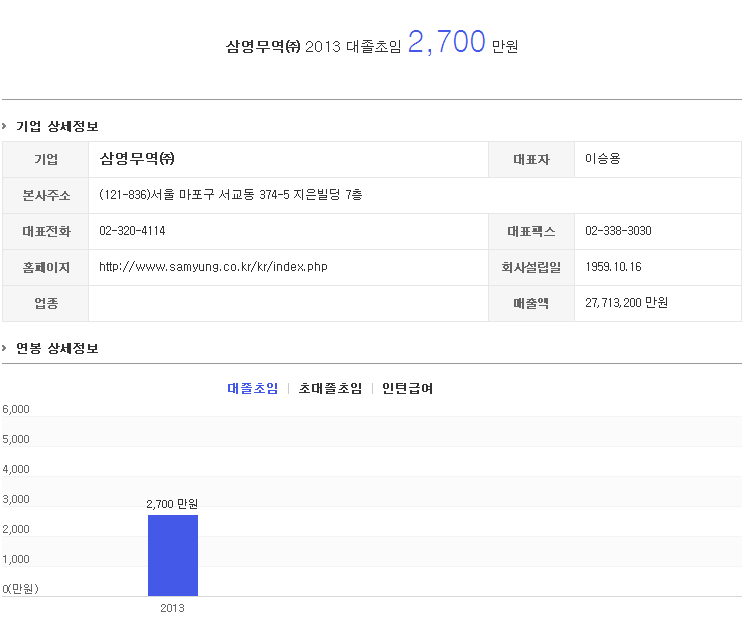Click the 대표자 header cell
The width and height of the screenshot is (745, 634).
pyautogui.click(x=531, y=159)
